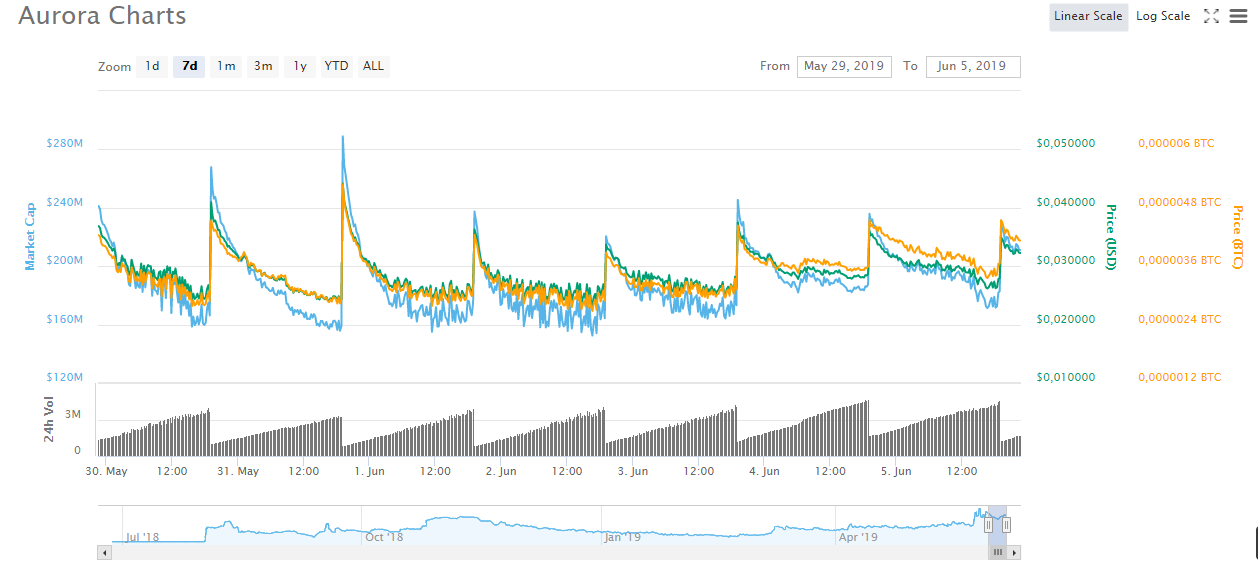Show ALL time range
This screenshot has width=1258, height=562.
pos(373,67)
